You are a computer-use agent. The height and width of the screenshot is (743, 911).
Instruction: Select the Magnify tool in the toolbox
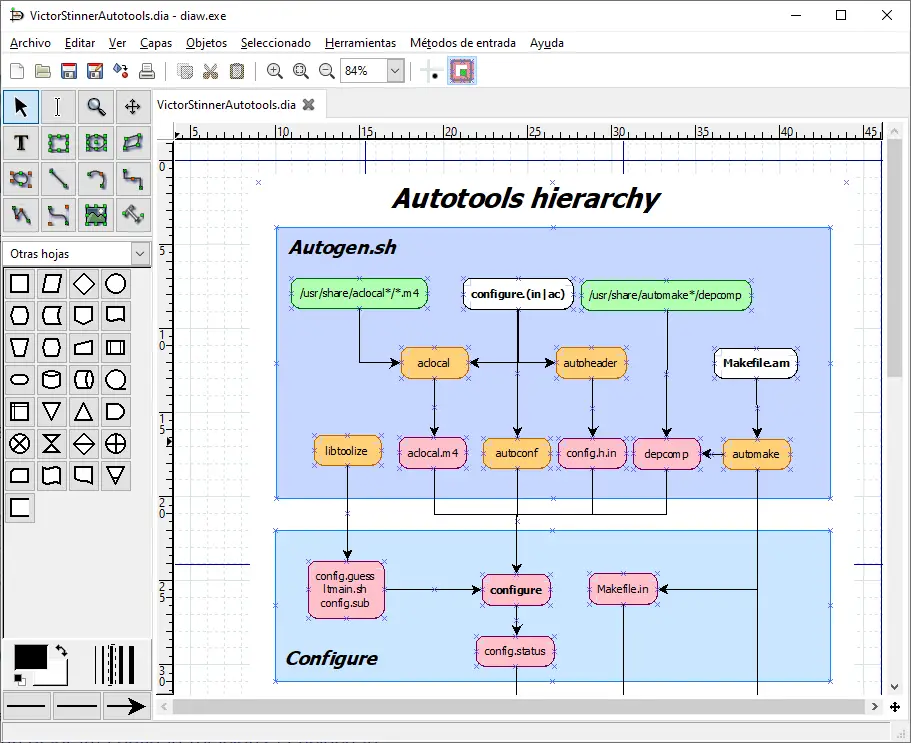[96, 107]
